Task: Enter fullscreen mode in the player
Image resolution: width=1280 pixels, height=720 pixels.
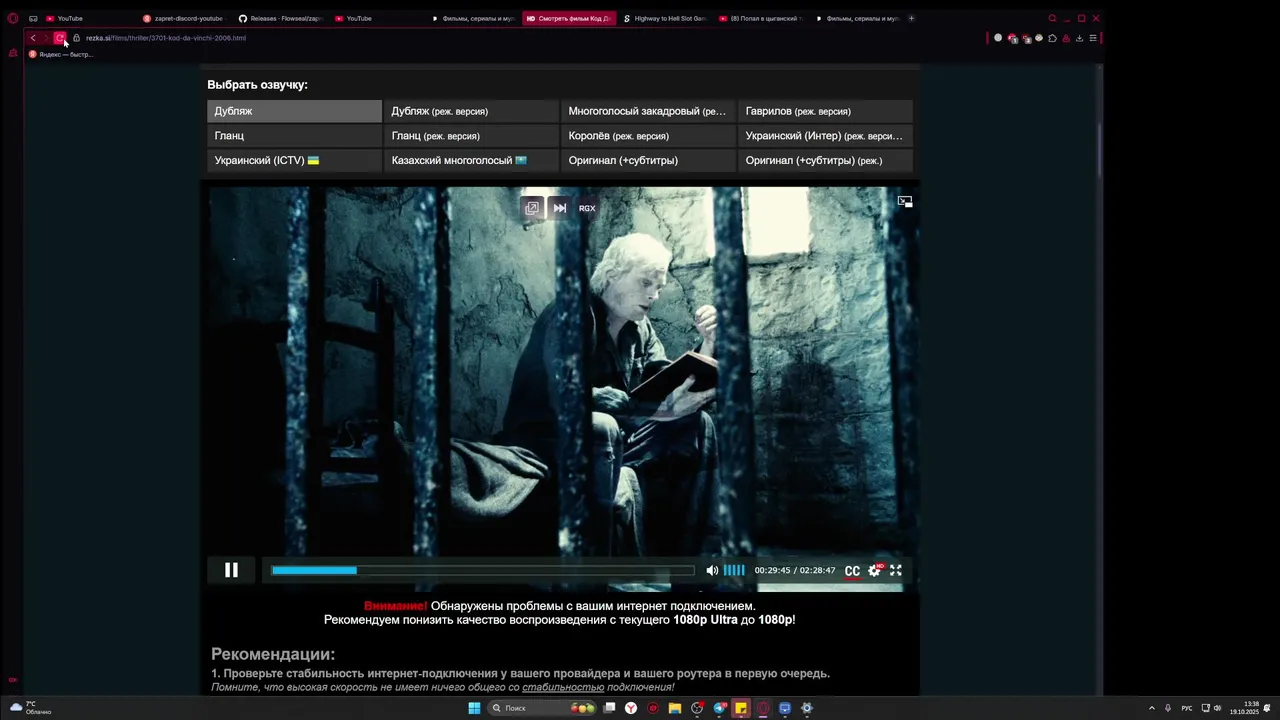Action: (x=896, y=570)
